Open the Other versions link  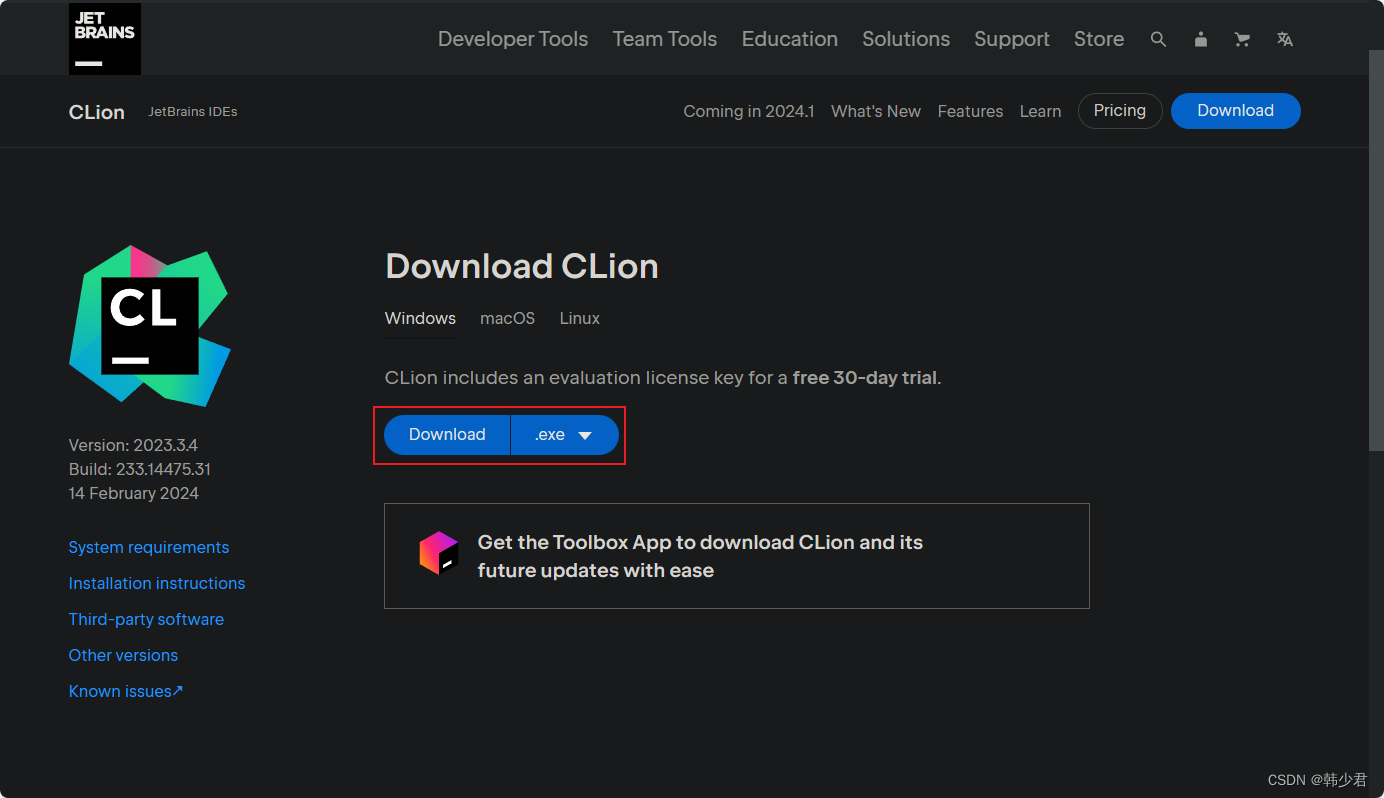click(x=123, y=655)
